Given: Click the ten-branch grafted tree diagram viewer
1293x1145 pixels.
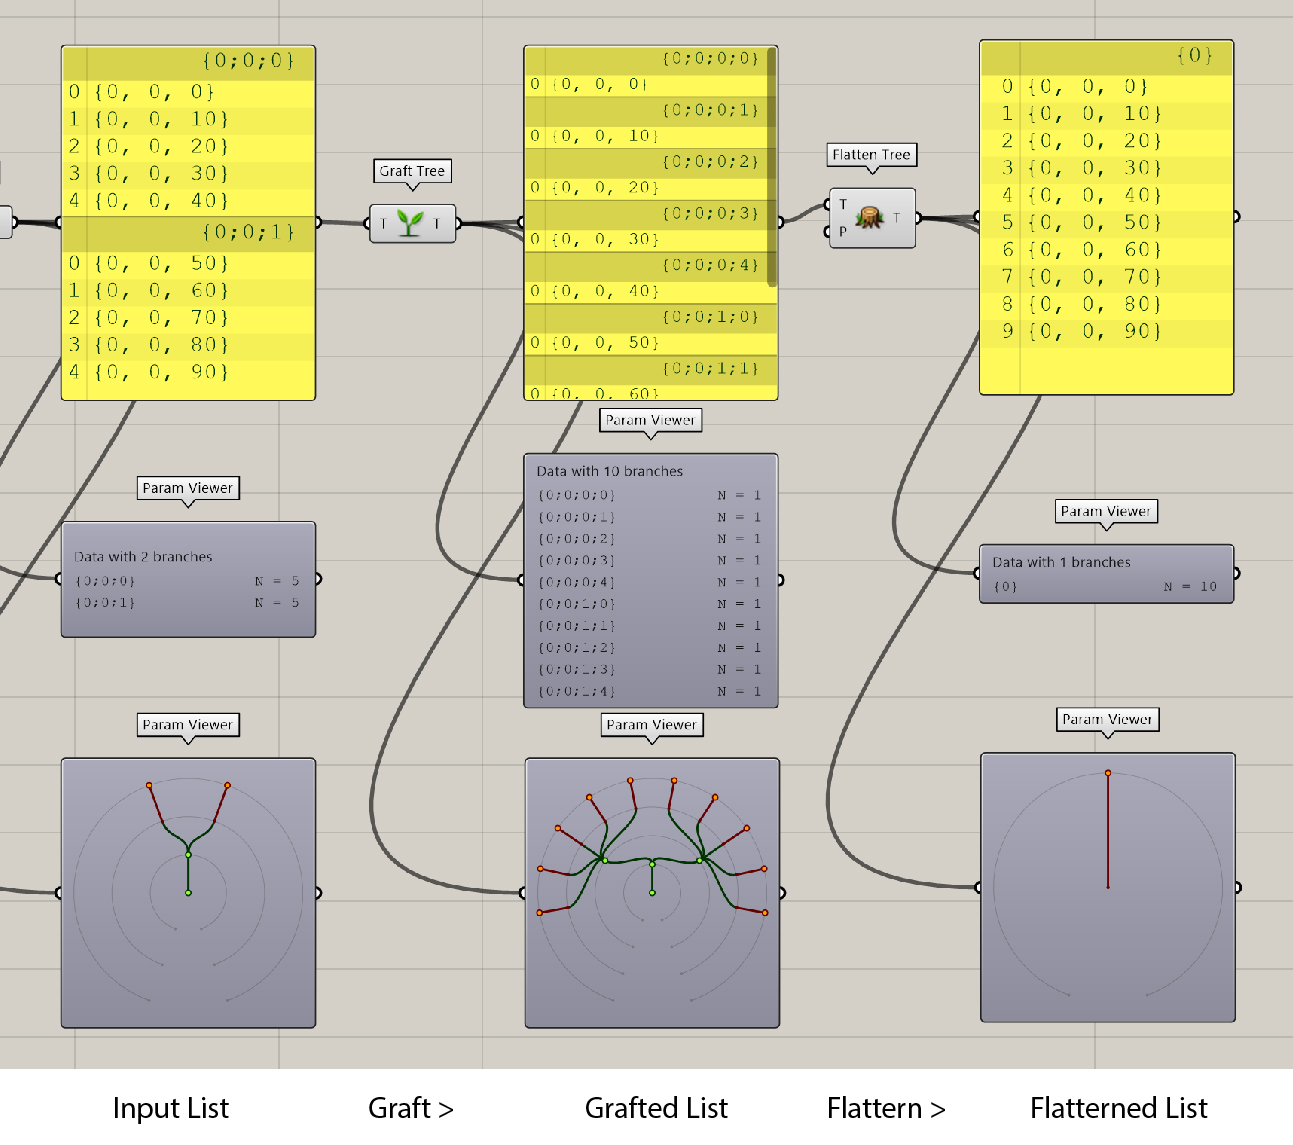Looking at the screenshot, I should (652, 893).
